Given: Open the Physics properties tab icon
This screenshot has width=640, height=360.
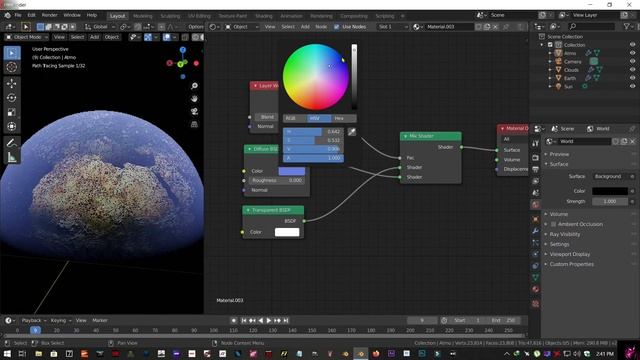Looking at the screenshot, I should (x=536, y=254).
